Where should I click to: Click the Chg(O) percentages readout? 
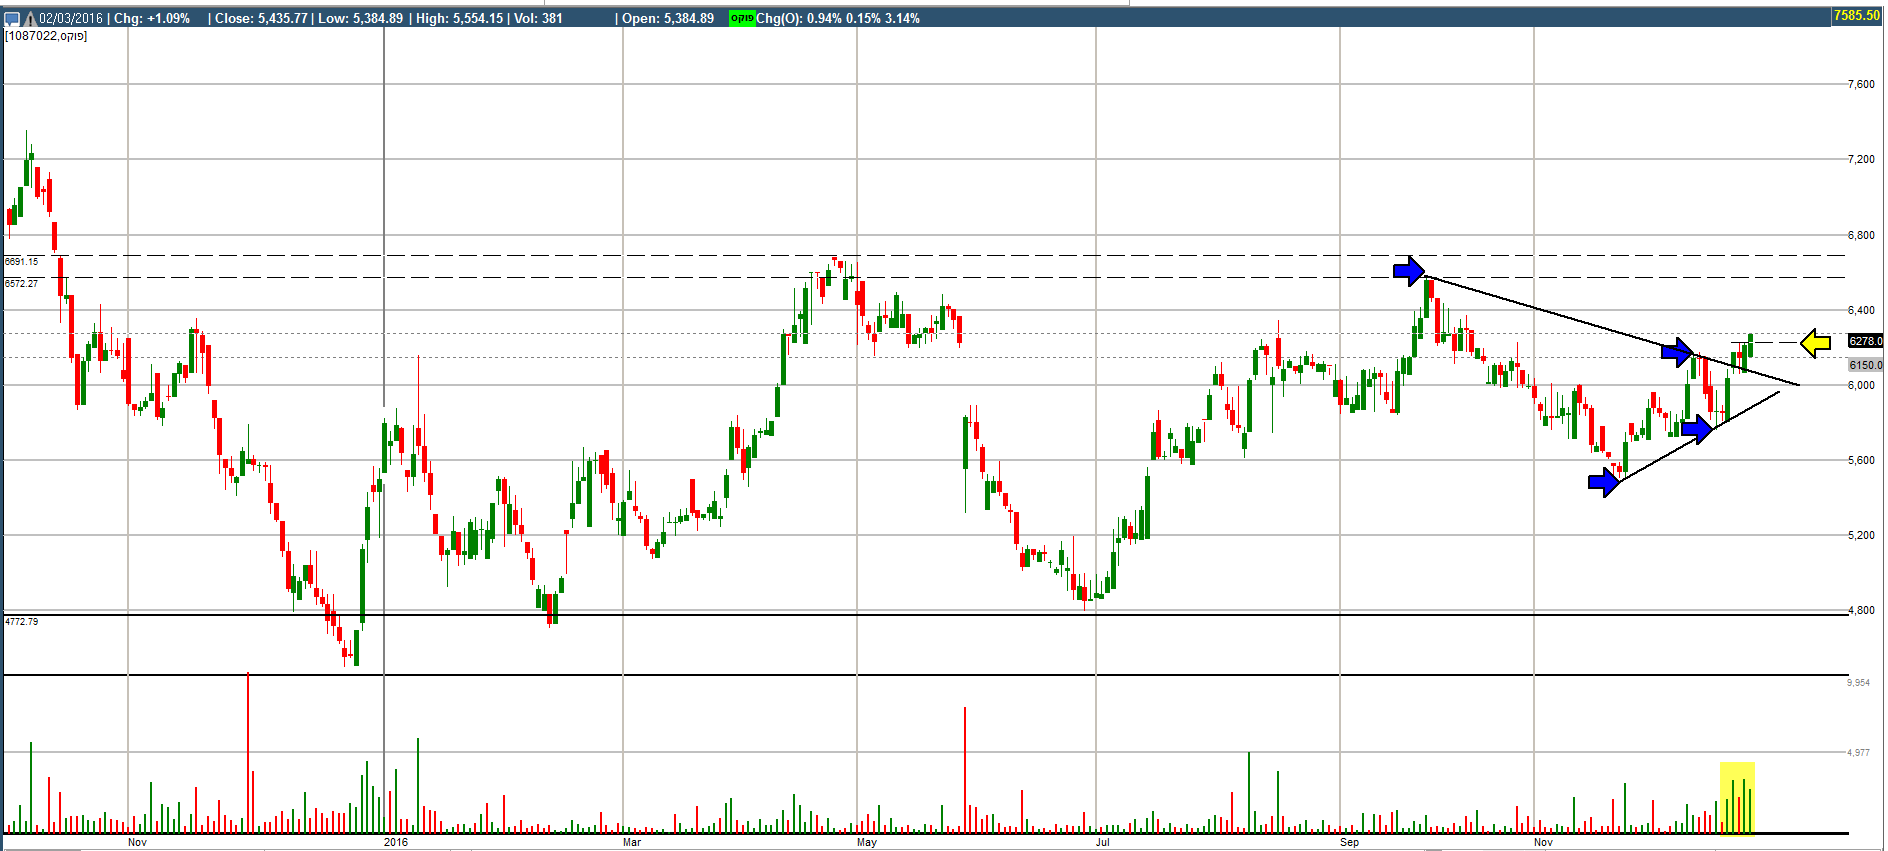click(838, 18)
